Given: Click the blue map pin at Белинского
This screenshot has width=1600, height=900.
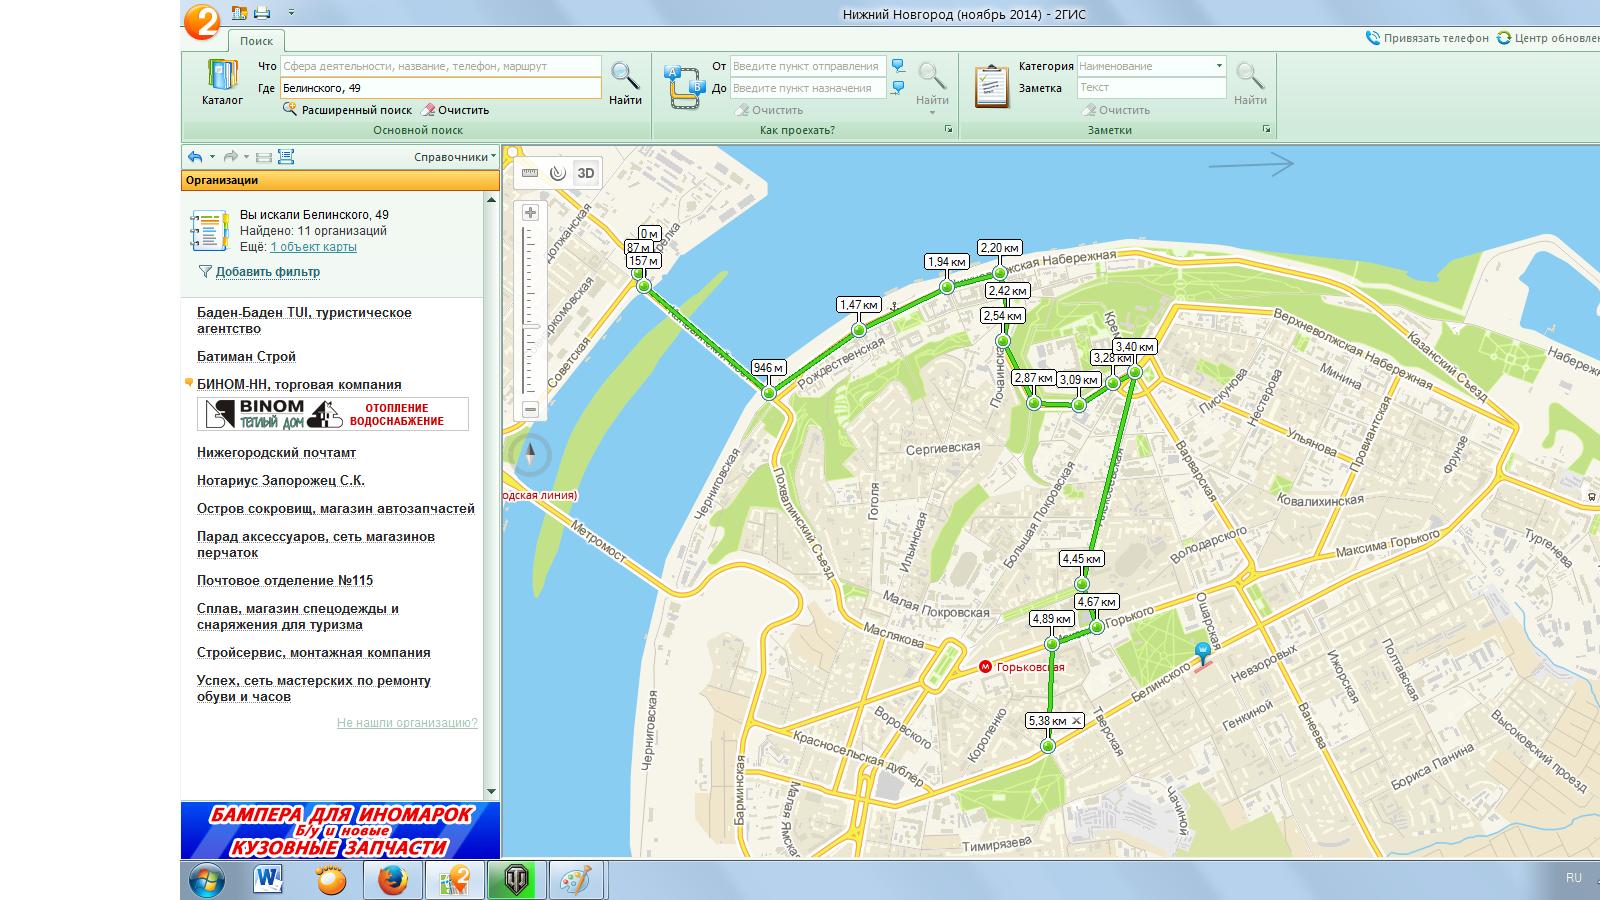Looking at the screenshot, I should 1203,652.
